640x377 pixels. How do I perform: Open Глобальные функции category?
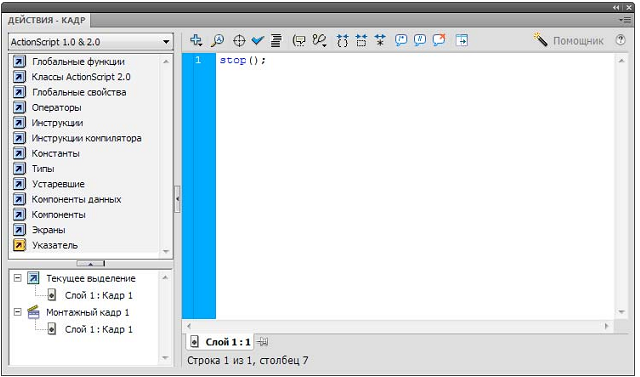78,62
